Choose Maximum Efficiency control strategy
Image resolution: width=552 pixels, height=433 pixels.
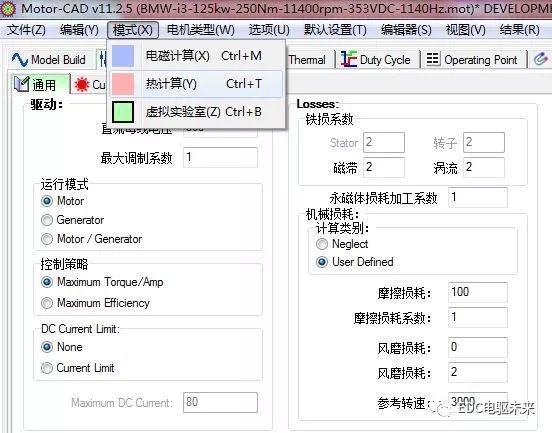click(x=46, y=303)
